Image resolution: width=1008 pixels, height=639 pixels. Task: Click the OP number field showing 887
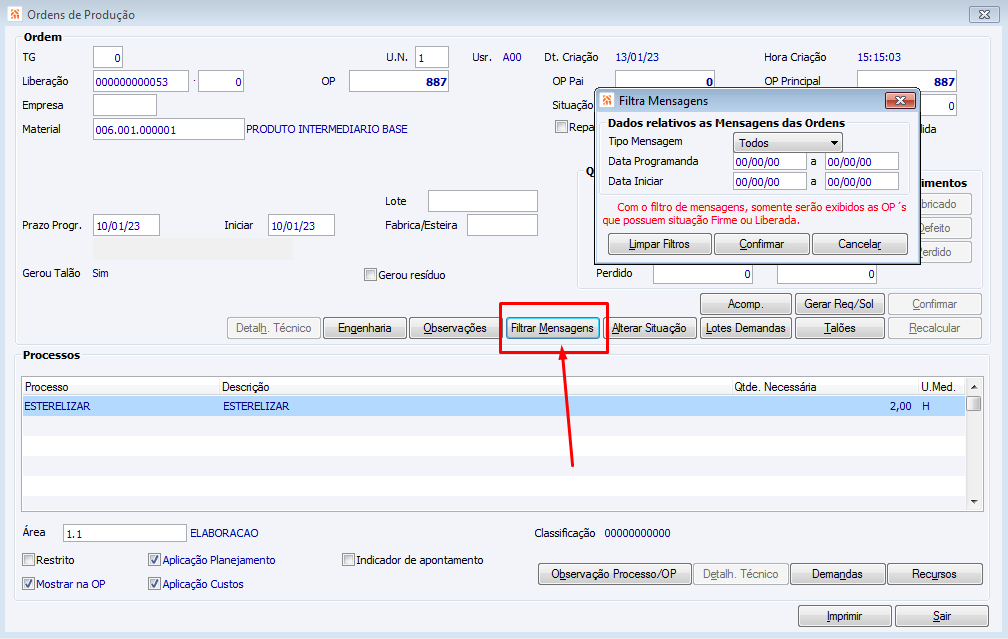(x=399, y=82)
